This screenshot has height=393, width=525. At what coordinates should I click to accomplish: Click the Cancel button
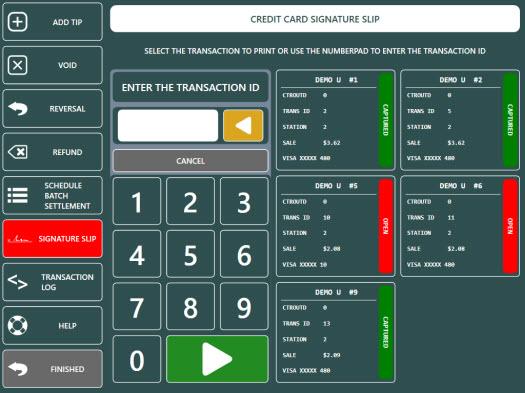point(191,161)
